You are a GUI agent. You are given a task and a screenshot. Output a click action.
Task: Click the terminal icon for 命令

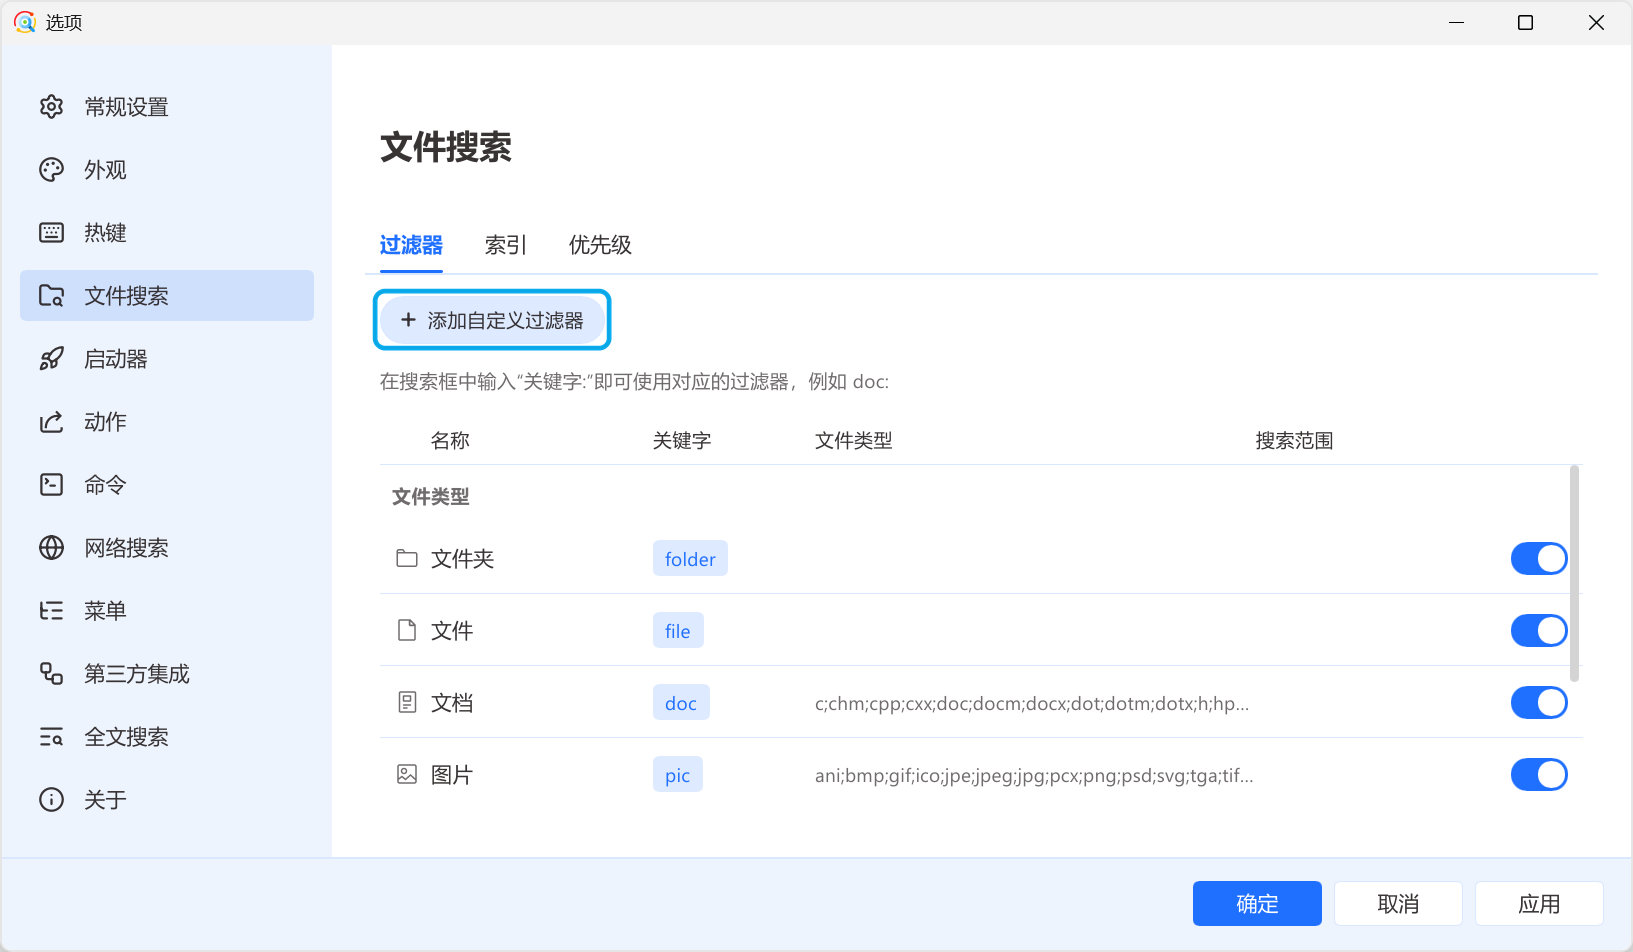51,485
